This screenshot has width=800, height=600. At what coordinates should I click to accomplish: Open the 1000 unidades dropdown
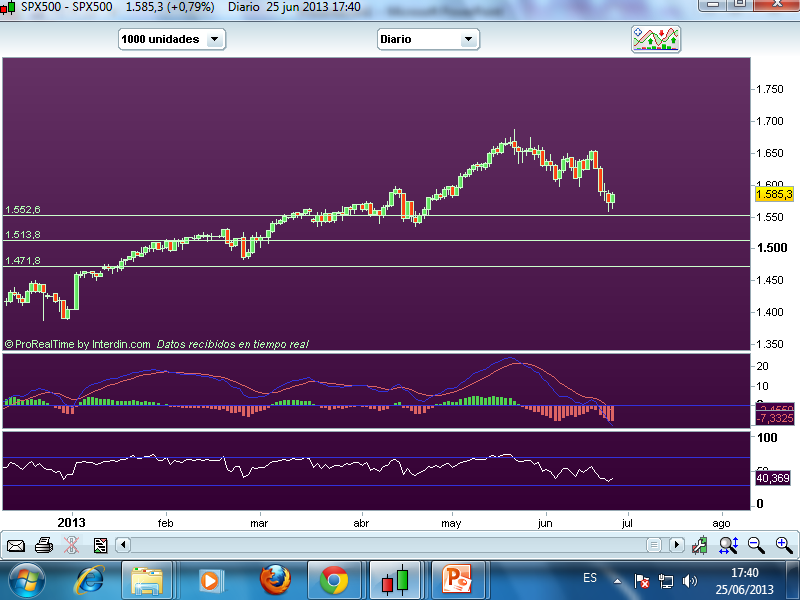[171, 39]
